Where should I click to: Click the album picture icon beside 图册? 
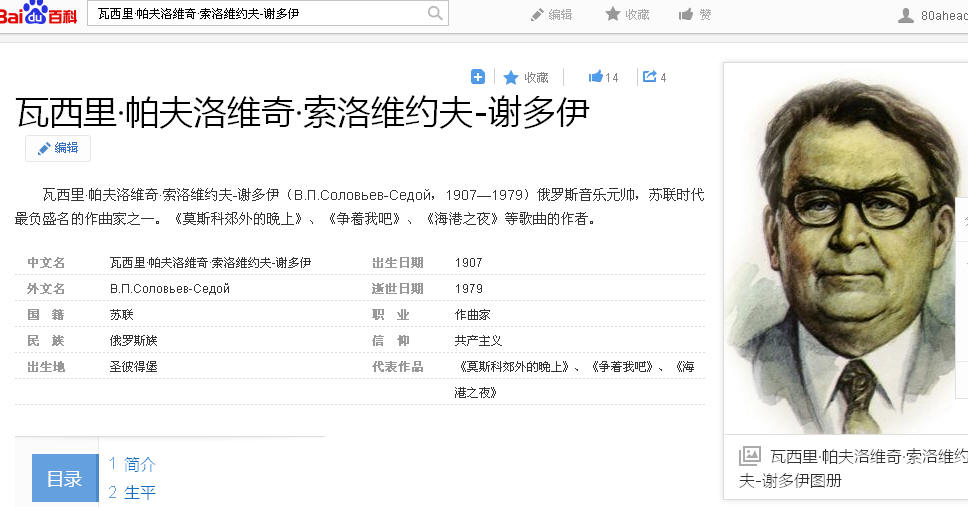pos(749,456)
